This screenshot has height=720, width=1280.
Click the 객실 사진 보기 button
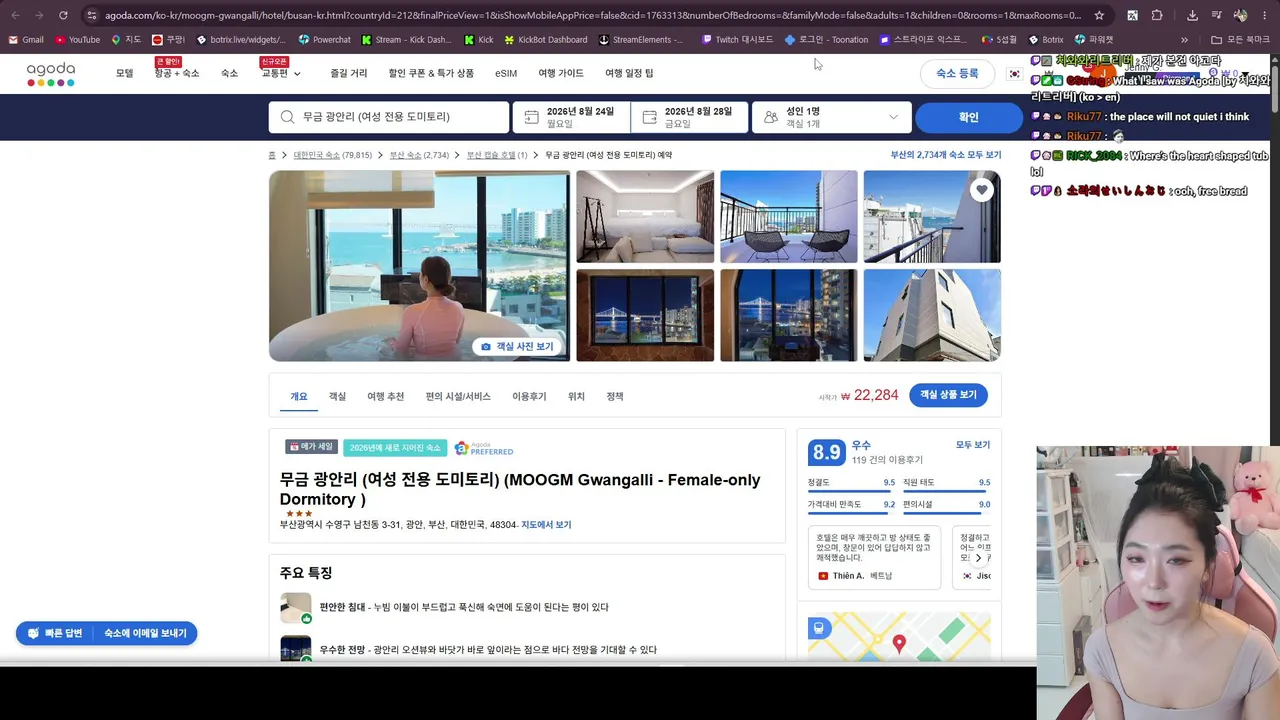point(517,346)
